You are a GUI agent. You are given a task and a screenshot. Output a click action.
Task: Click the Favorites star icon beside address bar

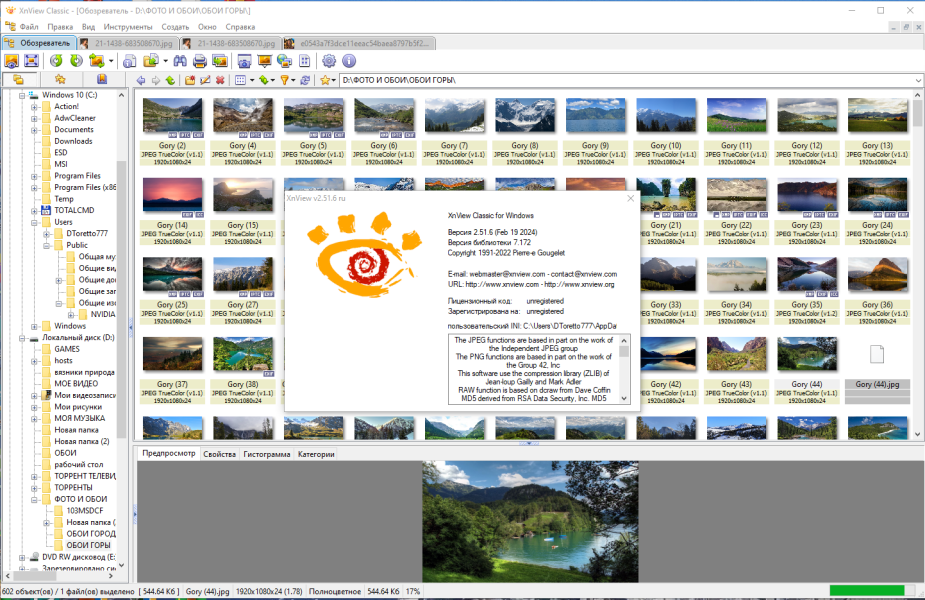coord(325,80)
